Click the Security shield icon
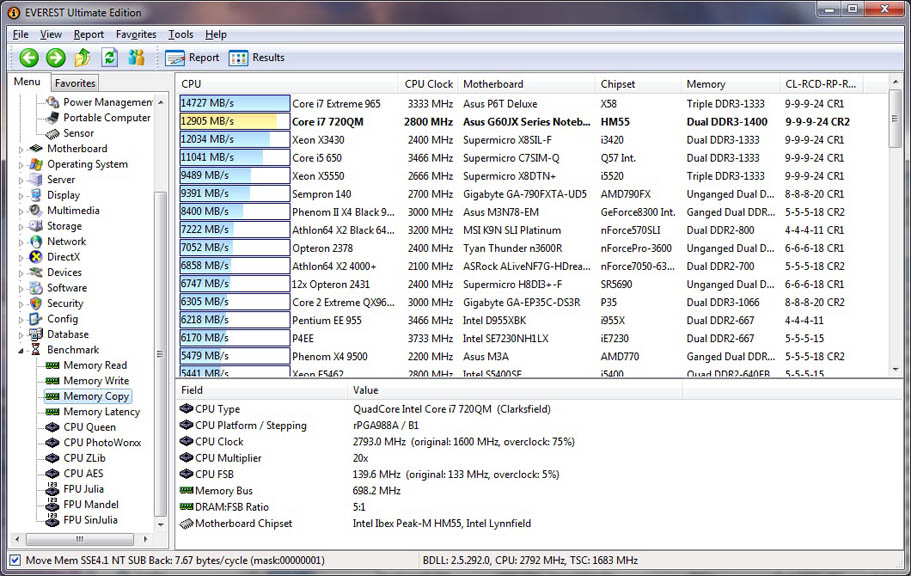The width and height of the screenshot is (911, 576). coord(36,303)
